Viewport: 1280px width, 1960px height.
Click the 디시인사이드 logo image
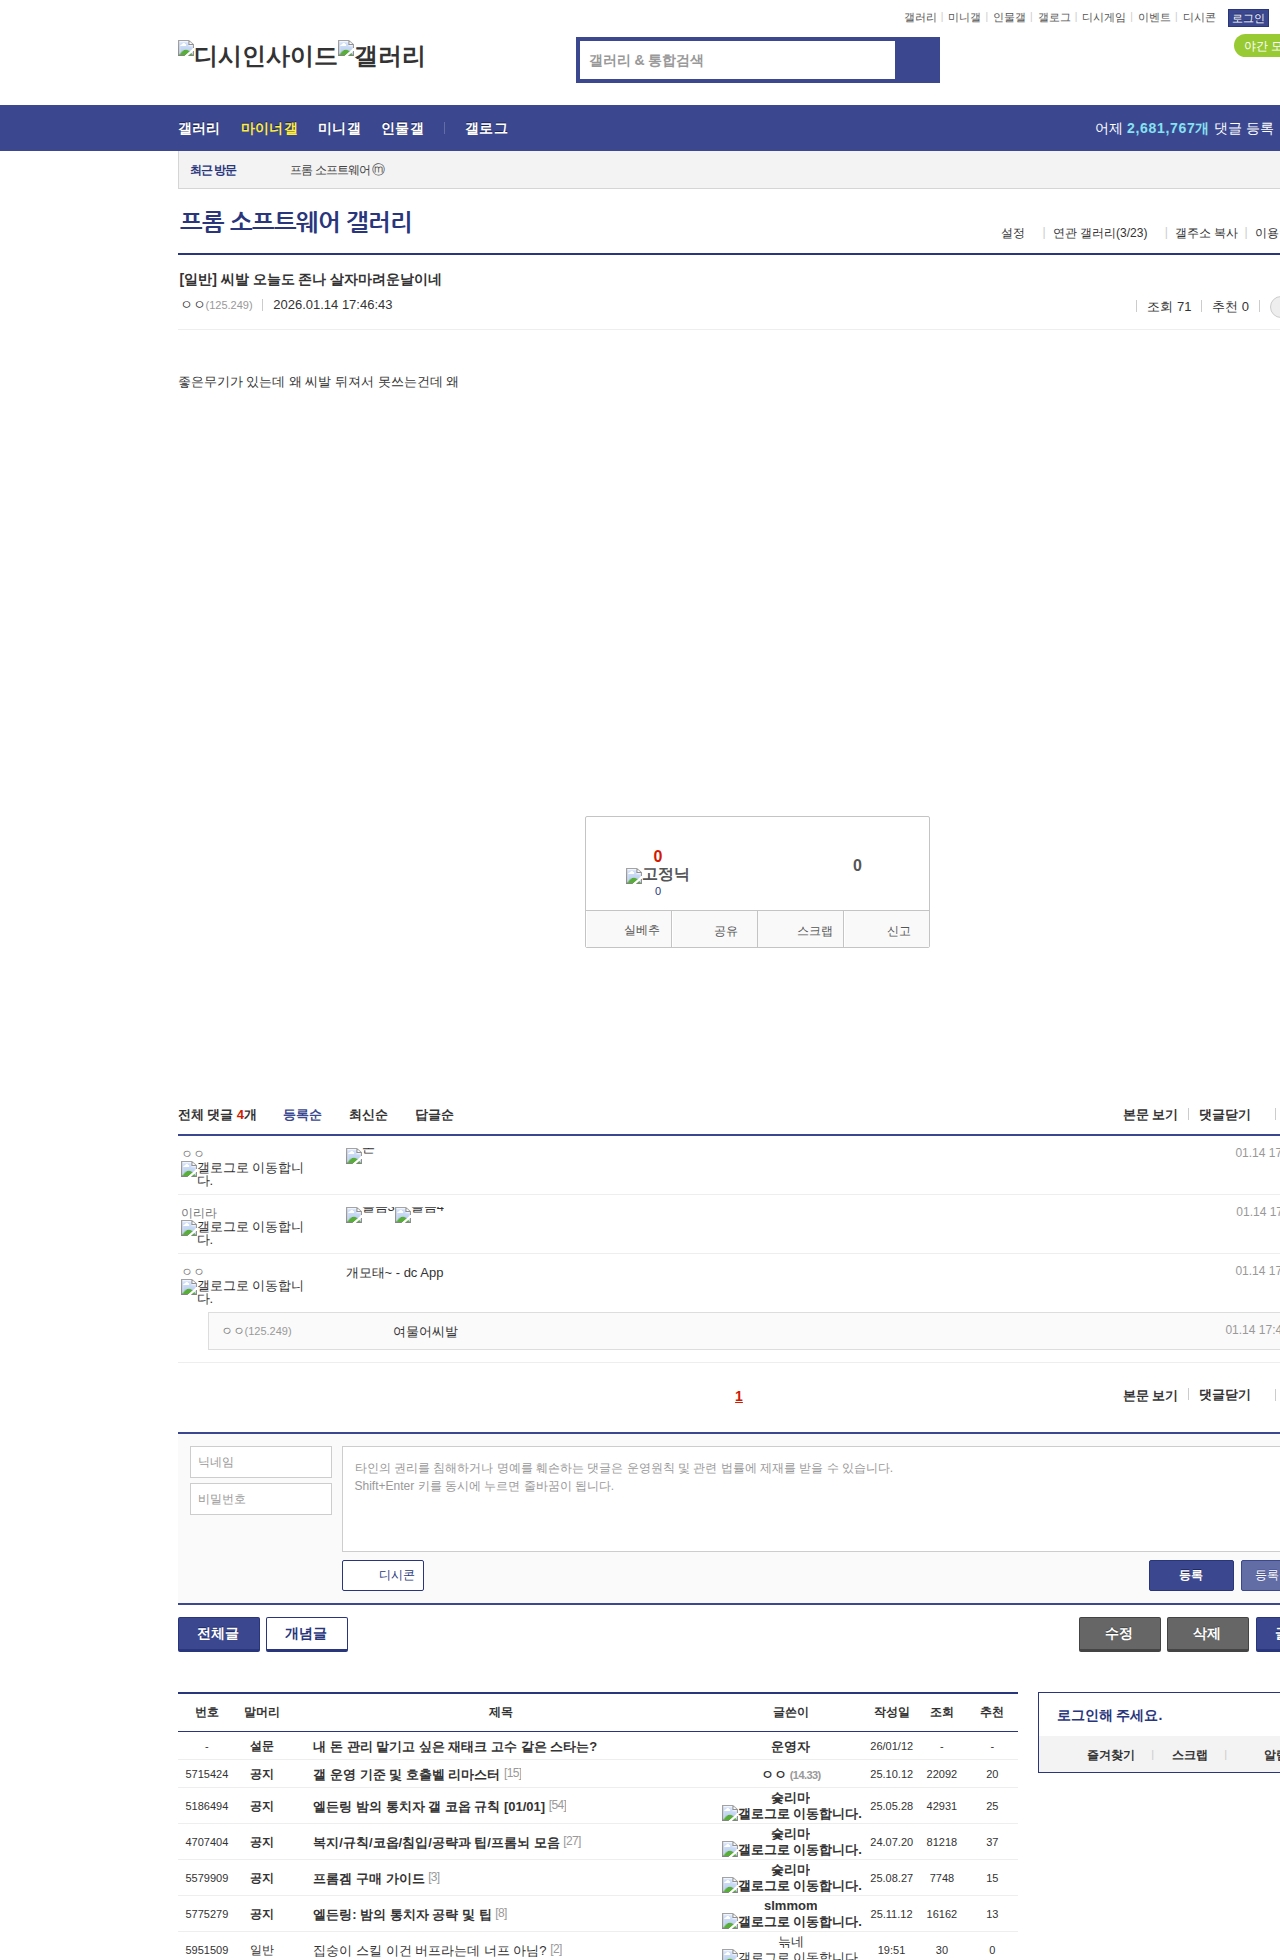click(x=257, y=56)
